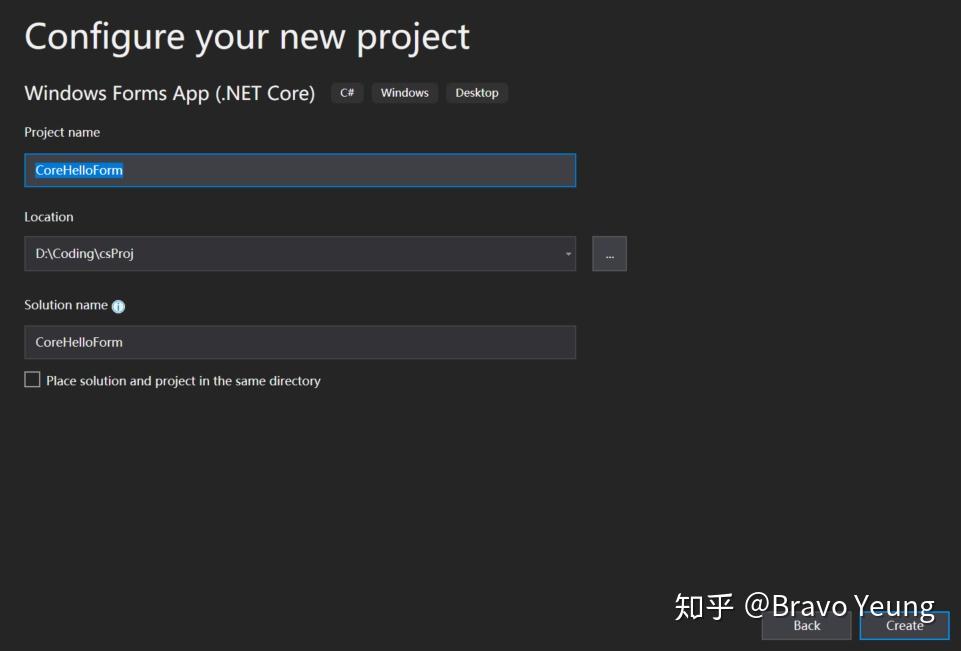Click the 知乎 watermark logo
The image size is (961, 651).
pos(704,606)
